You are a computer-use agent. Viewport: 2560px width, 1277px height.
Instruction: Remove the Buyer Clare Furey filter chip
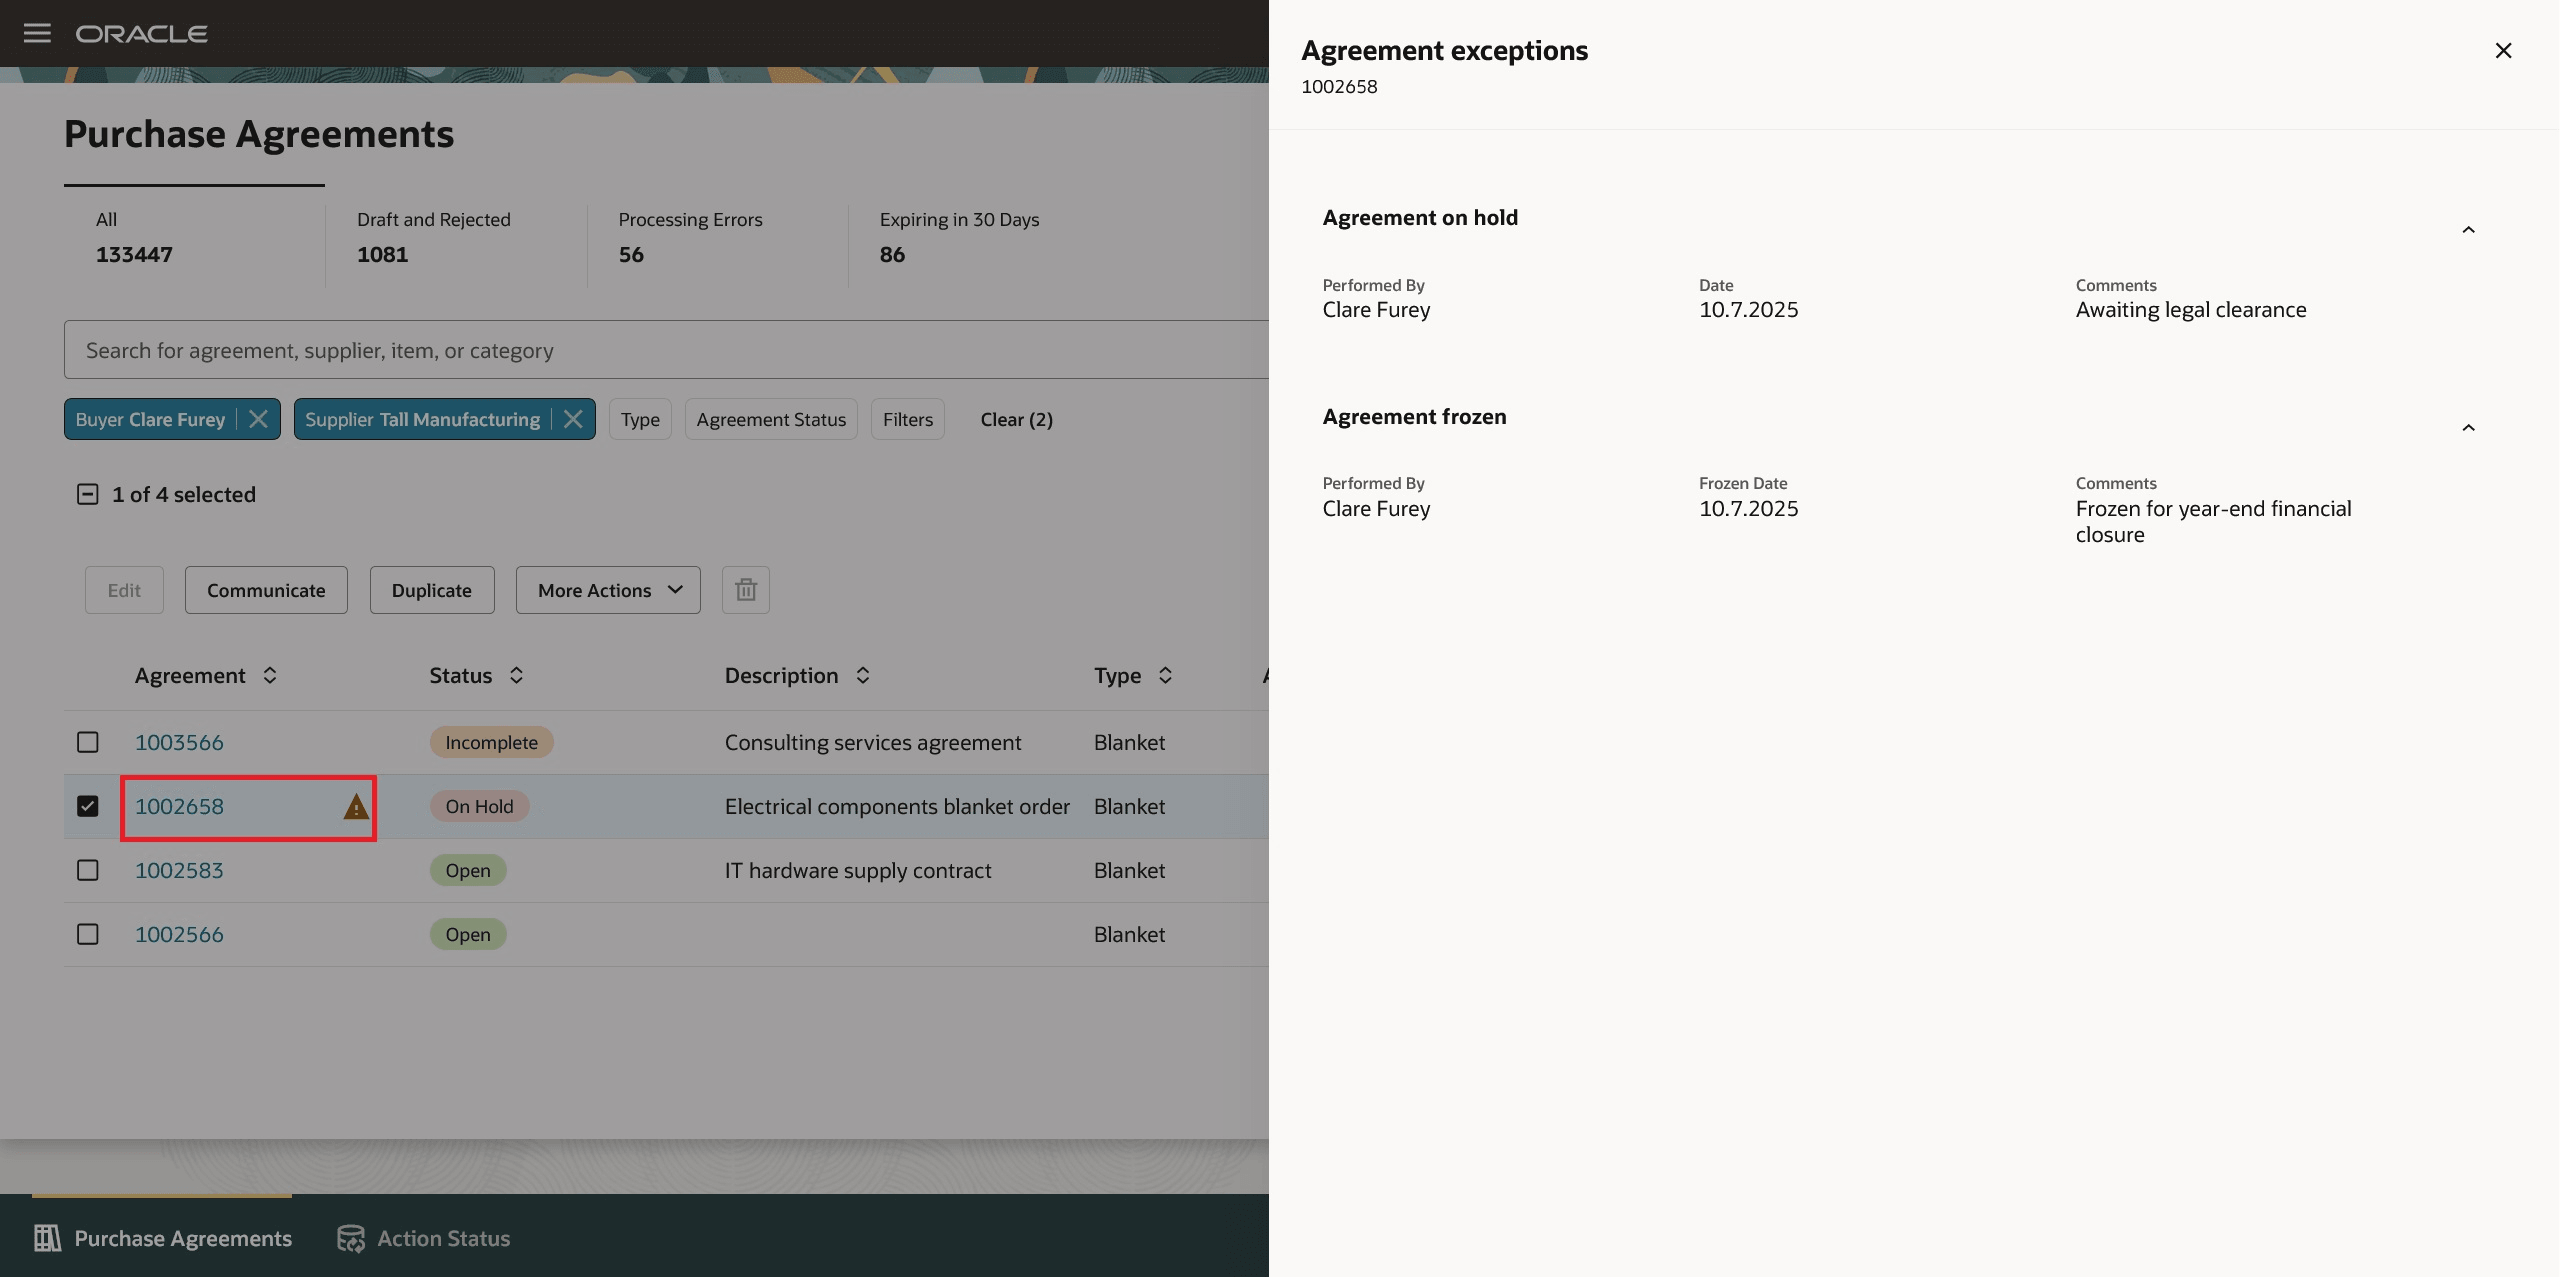[258, 419]
